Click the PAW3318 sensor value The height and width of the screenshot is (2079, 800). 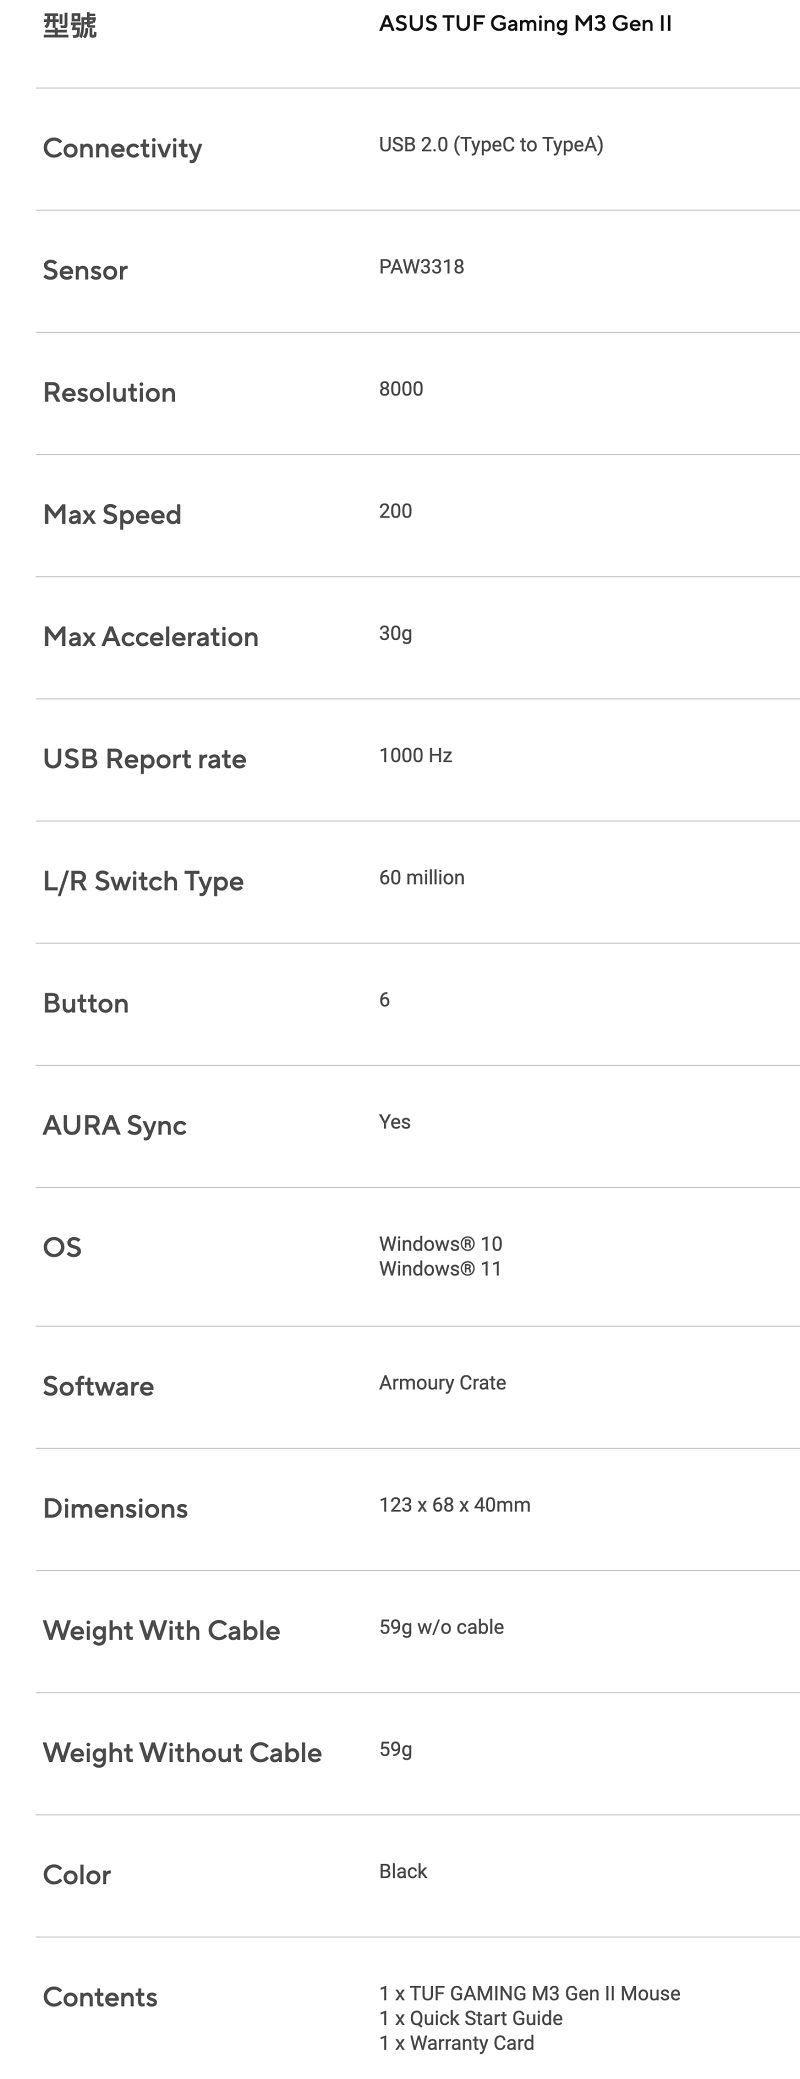coord(421,267)
